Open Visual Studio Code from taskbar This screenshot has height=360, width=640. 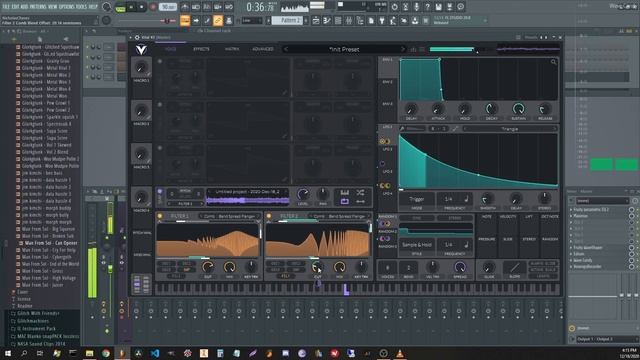[x=155, y=353]
